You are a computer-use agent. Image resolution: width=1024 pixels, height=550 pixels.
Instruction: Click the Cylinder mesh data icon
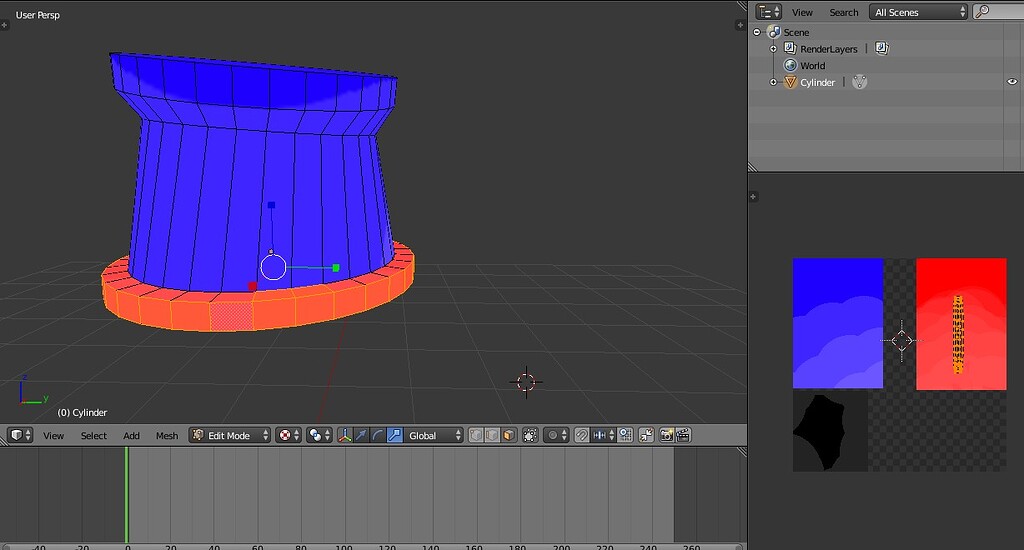(859, 82)
